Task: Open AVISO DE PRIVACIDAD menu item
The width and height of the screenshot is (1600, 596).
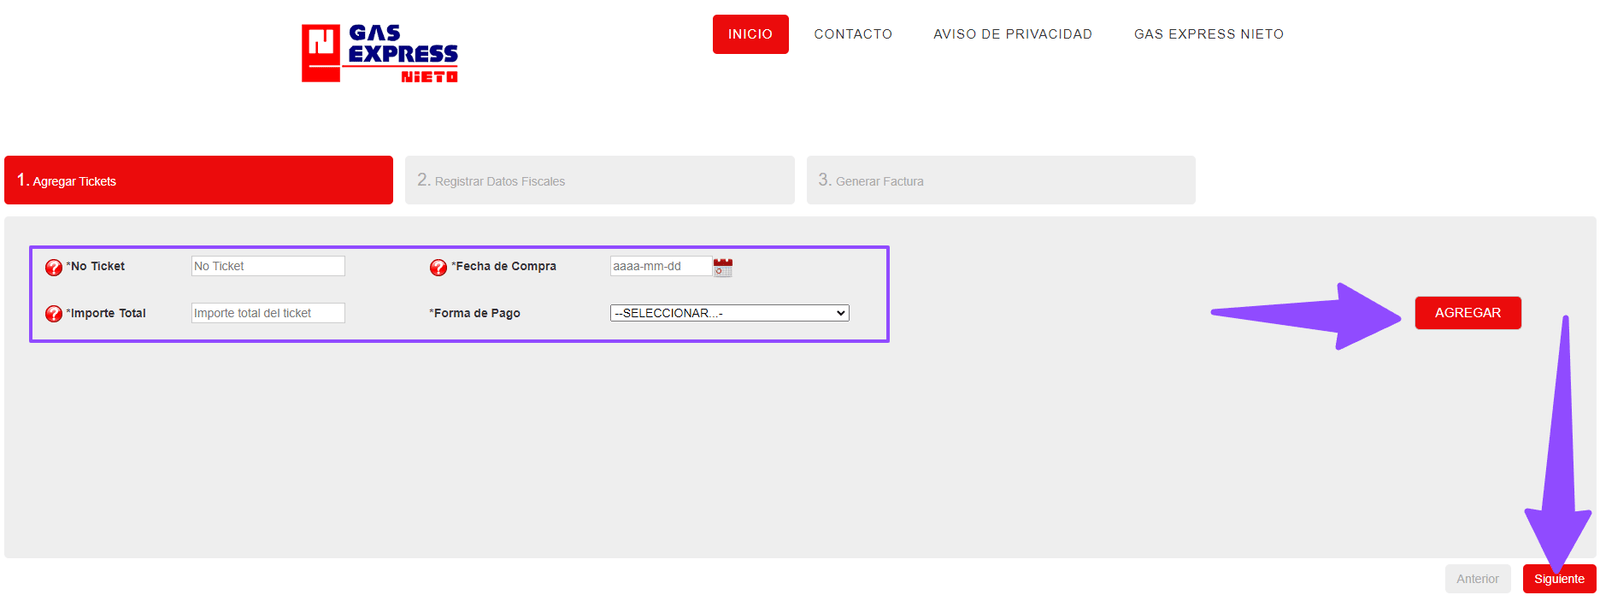Action: click(x=1013, y=34)
